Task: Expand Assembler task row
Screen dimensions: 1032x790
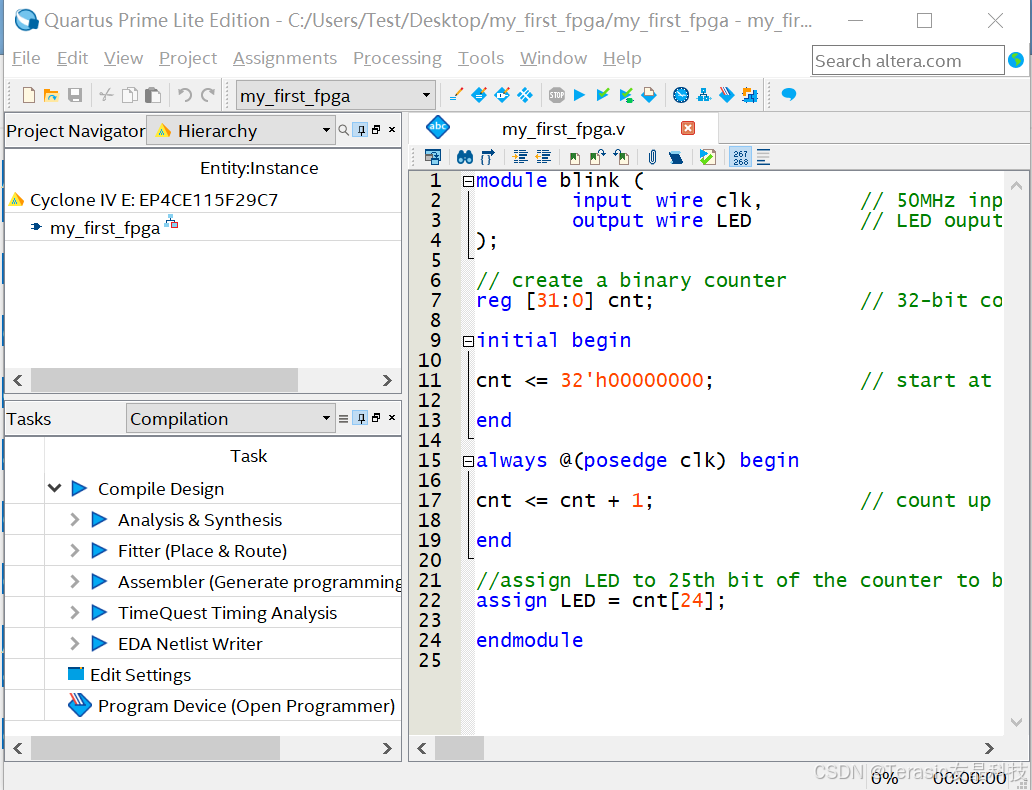Action: pyautogui.click(x=74, y=581)
